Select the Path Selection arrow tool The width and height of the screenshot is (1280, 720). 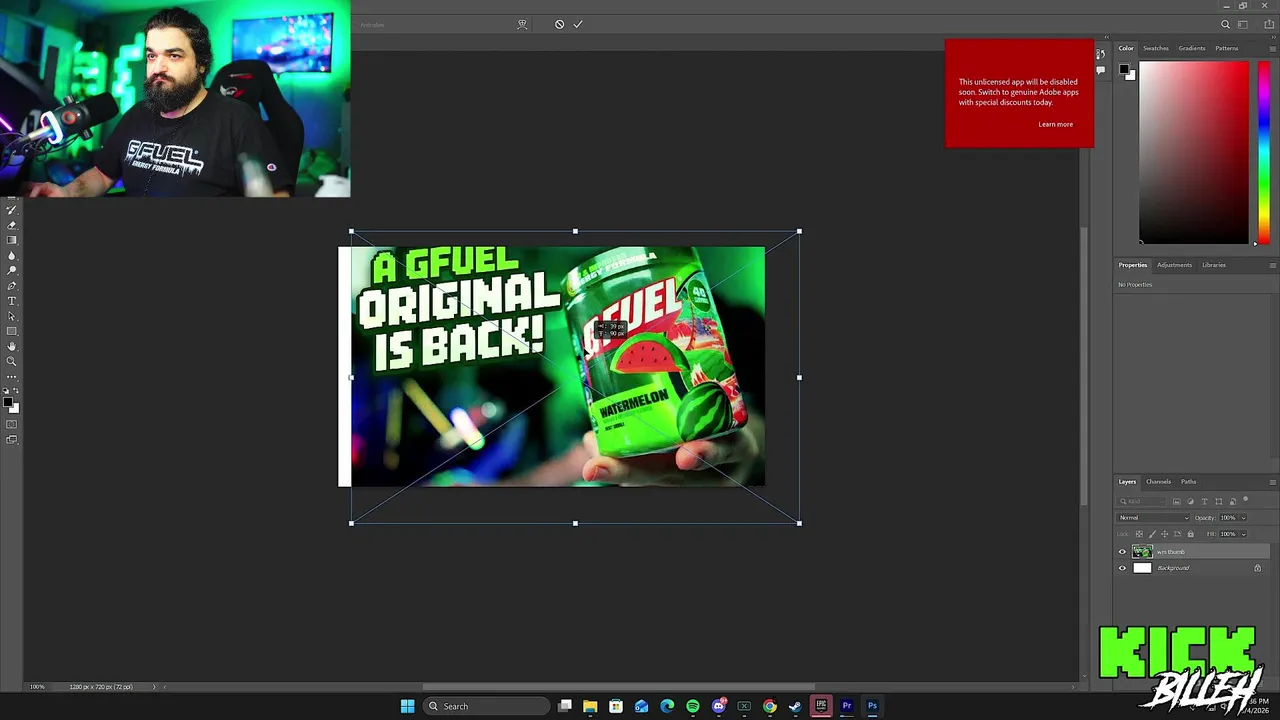12,316
